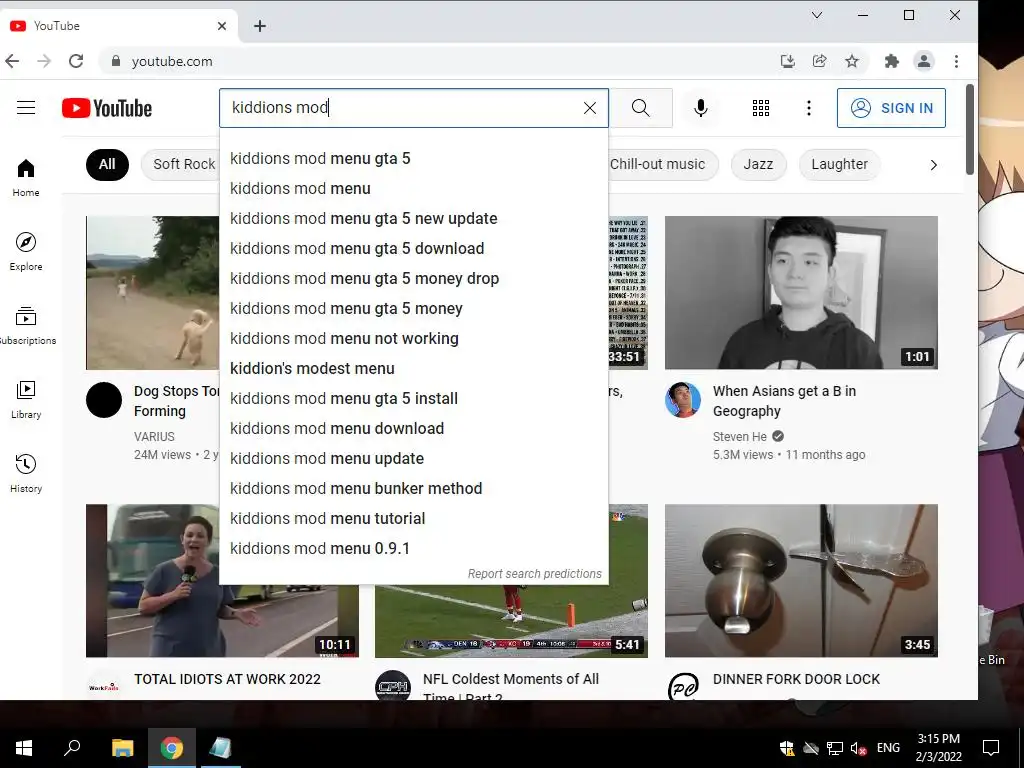Pick suggestion 'kiddions mod menu update'
This screenshot has width=1024, height=768.
coord(413,459)
